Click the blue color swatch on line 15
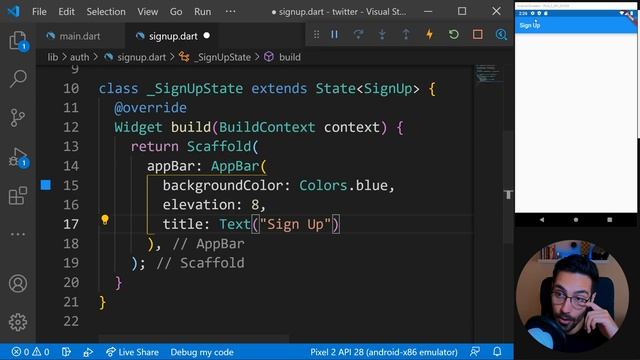This screenshot has width=640, height=360. pos(46,185)
